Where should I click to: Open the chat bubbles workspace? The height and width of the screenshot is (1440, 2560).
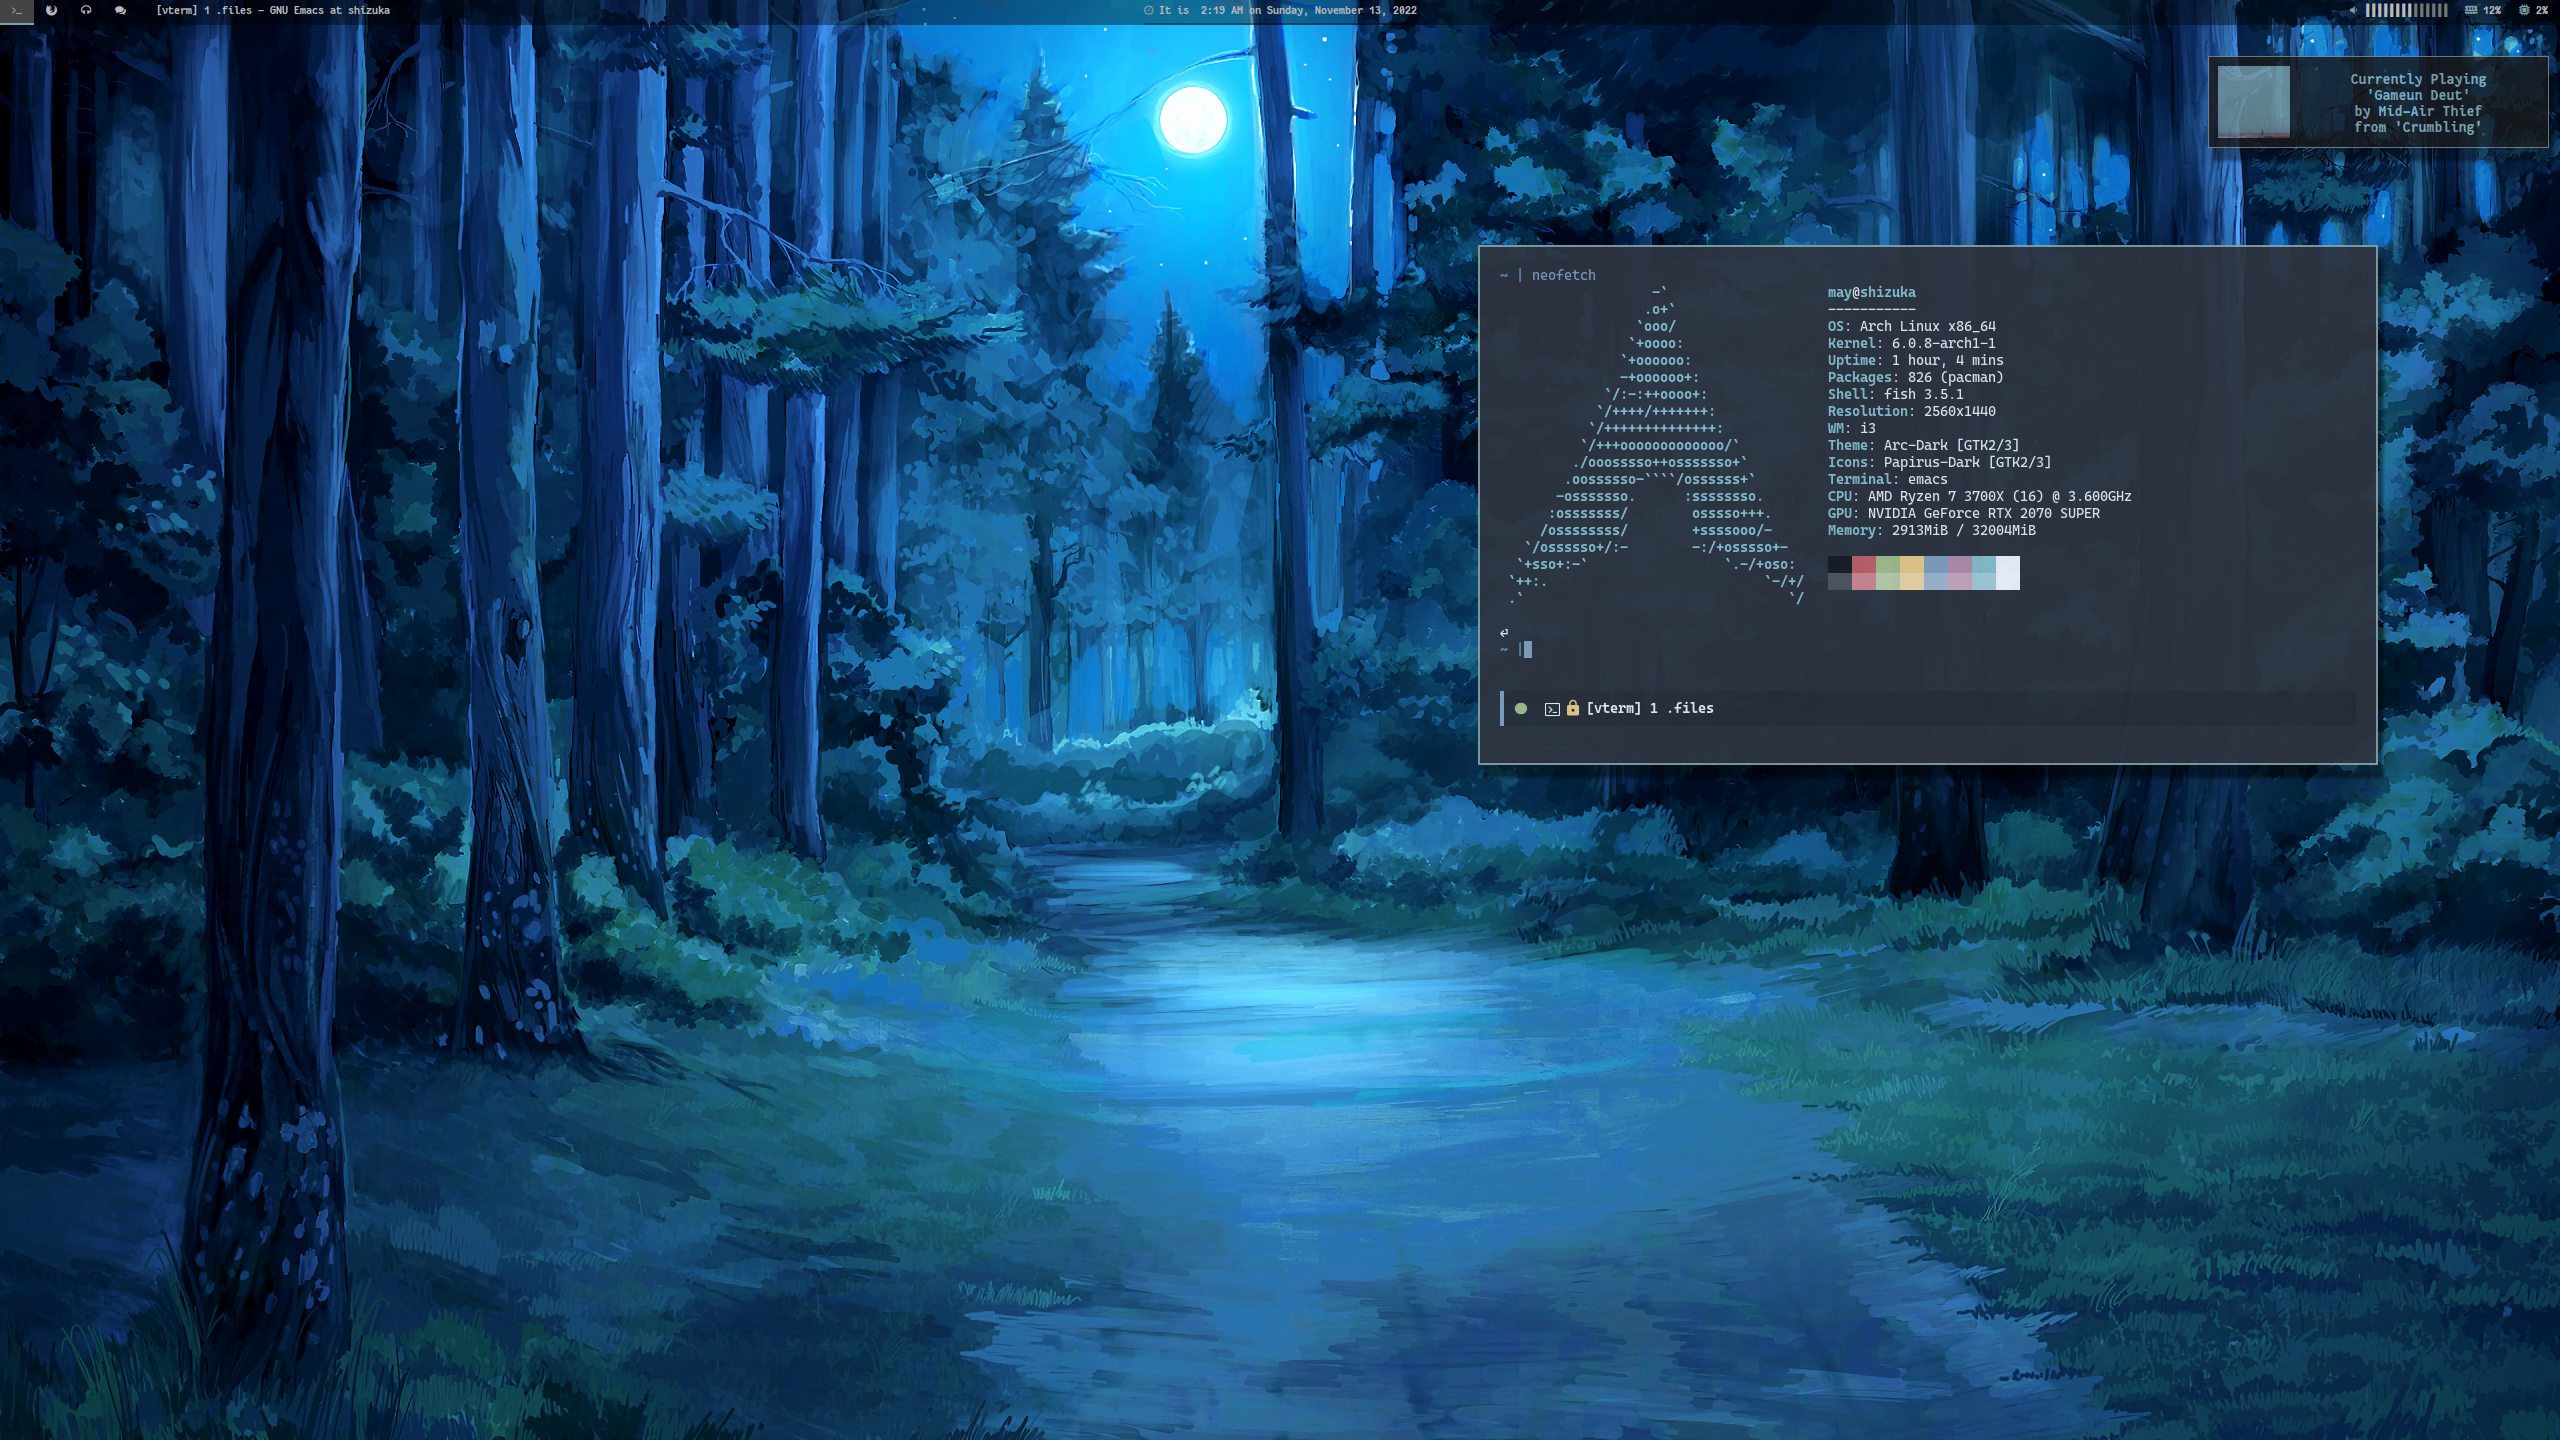[120, 10]
